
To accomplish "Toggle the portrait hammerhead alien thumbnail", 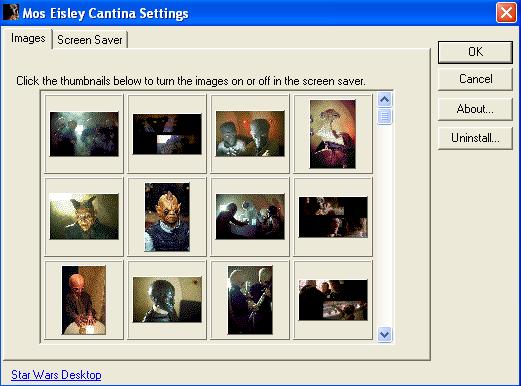I will pos(333,134).
